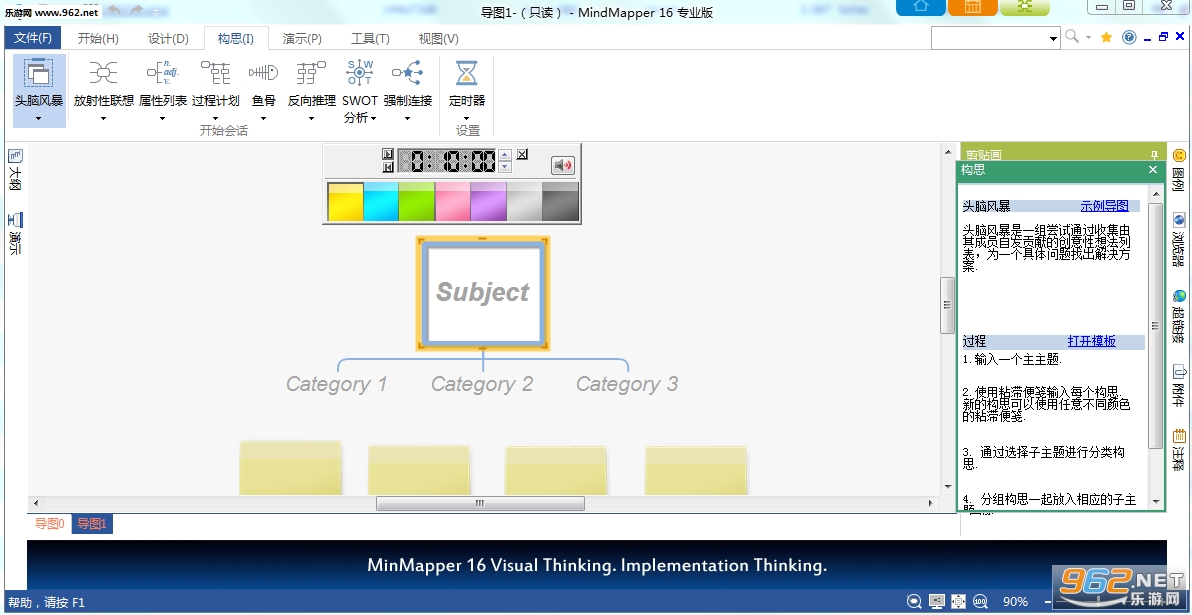
Task: Open the 演示 presentation side panel
Action: pyautogui.click(x=14, y=233)
